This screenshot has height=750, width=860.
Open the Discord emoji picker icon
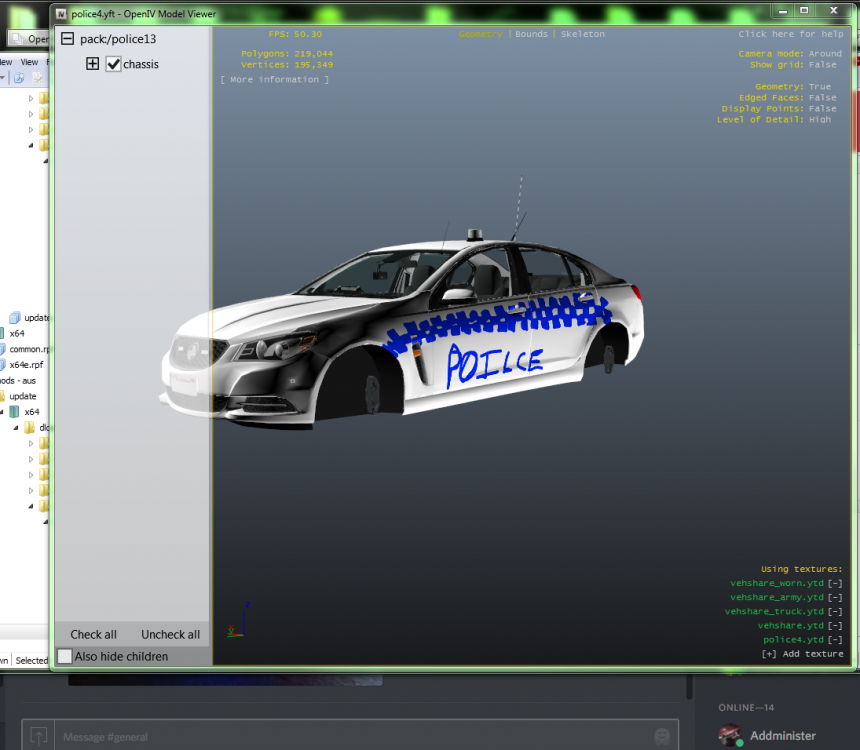tap(660, 736)
